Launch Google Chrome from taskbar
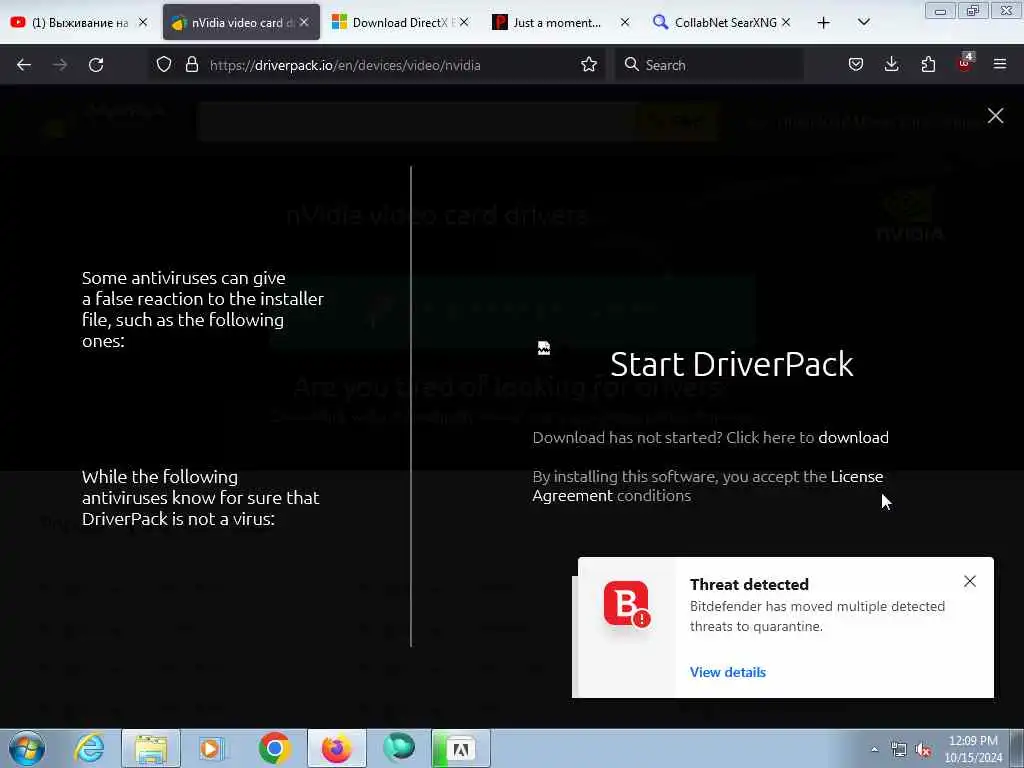Viewport: 1024px width, 768px height. click(x=274, y=748)
